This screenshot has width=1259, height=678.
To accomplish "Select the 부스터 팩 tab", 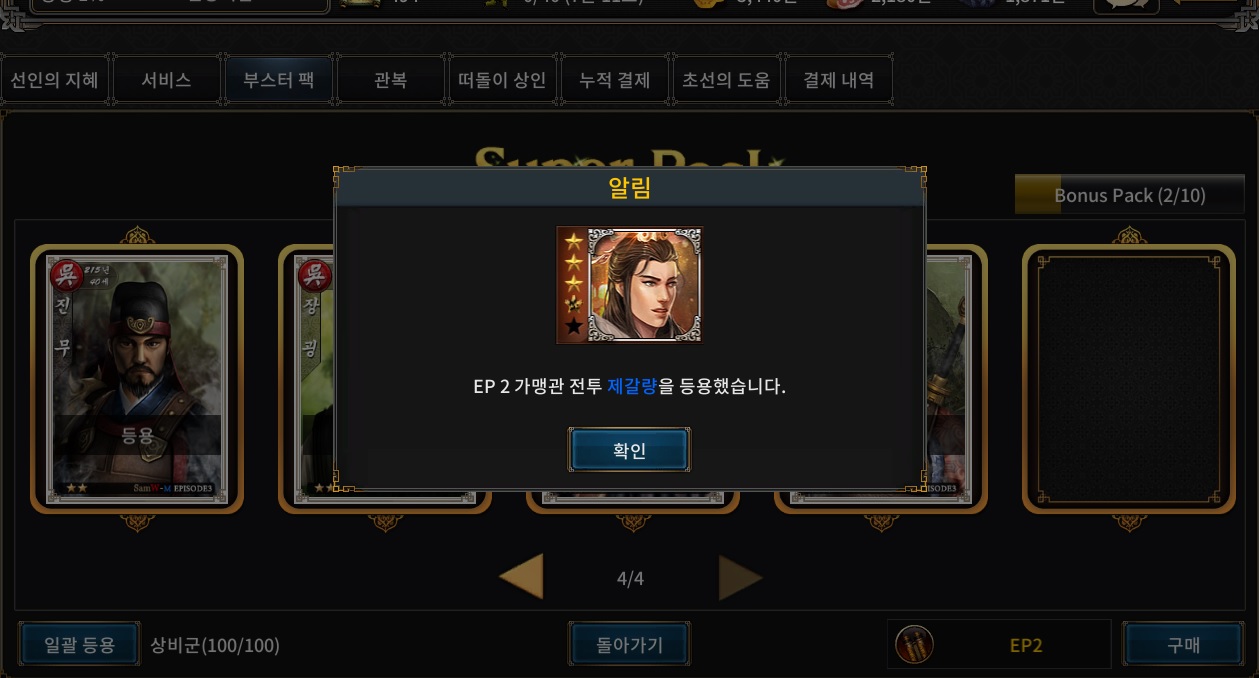I will pyautogui.click(x=279, y=80).
